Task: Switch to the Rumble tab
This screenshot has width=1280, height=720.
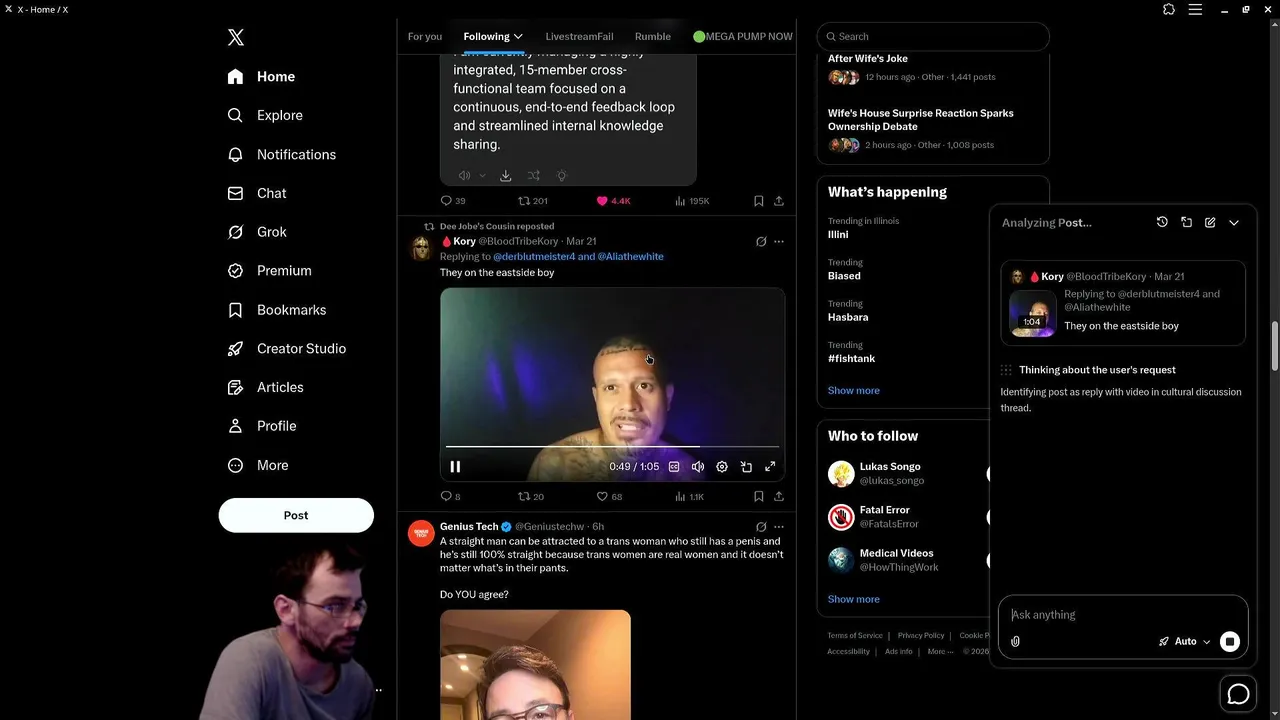Action: 653,36
